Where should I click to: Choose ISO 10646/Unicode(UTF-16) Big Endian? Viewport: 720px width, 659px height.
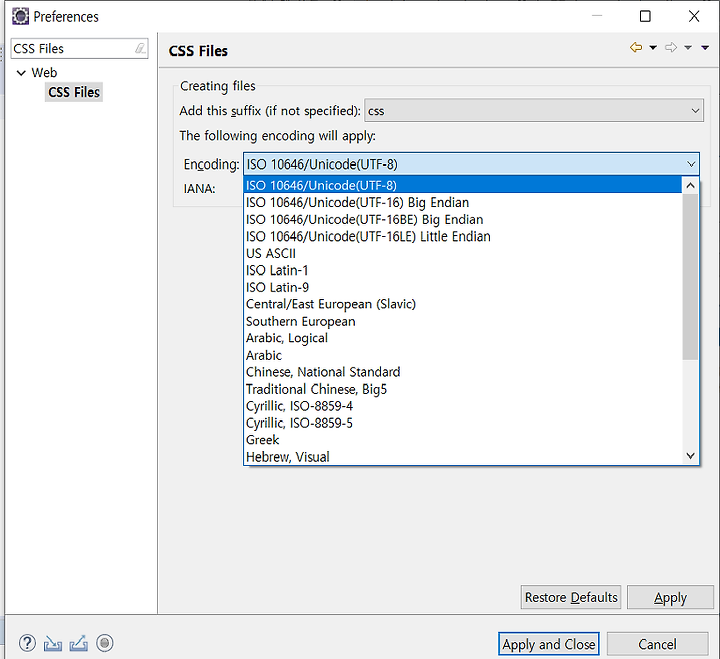(x=462, y=203)
